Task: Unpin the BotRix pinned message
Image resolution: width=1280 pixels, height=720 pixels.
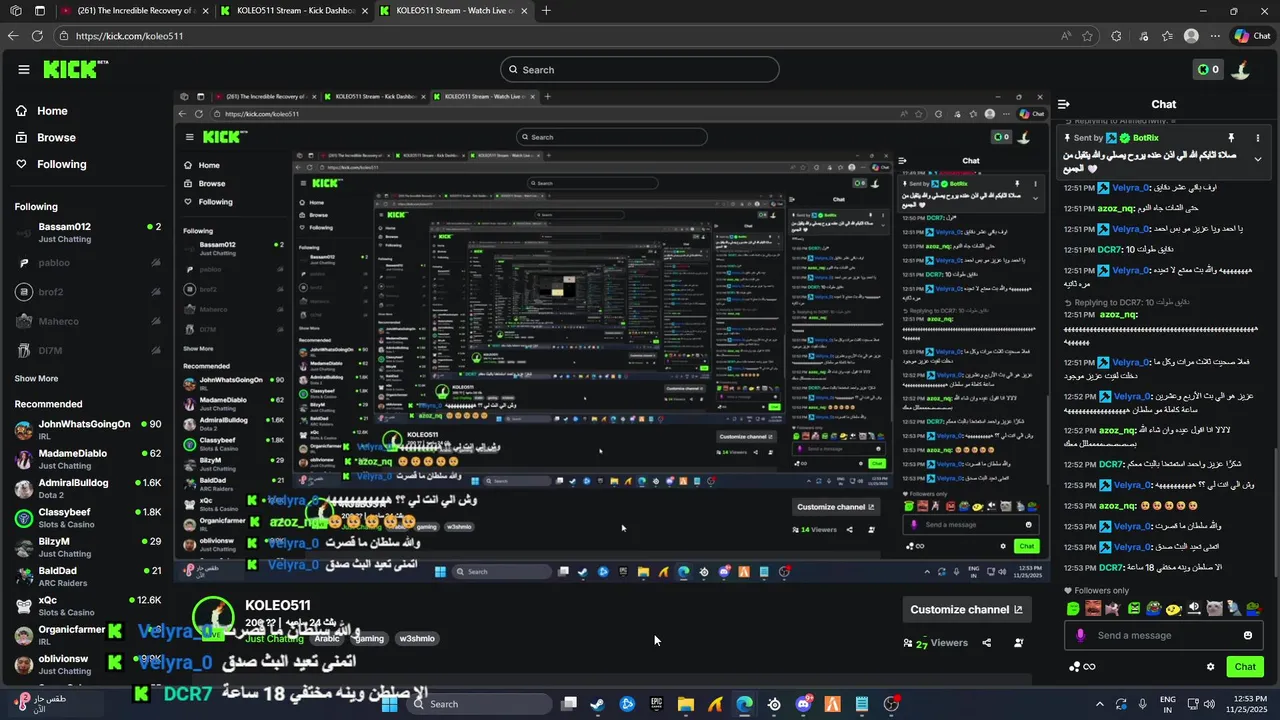Action: click(1231, 138)
